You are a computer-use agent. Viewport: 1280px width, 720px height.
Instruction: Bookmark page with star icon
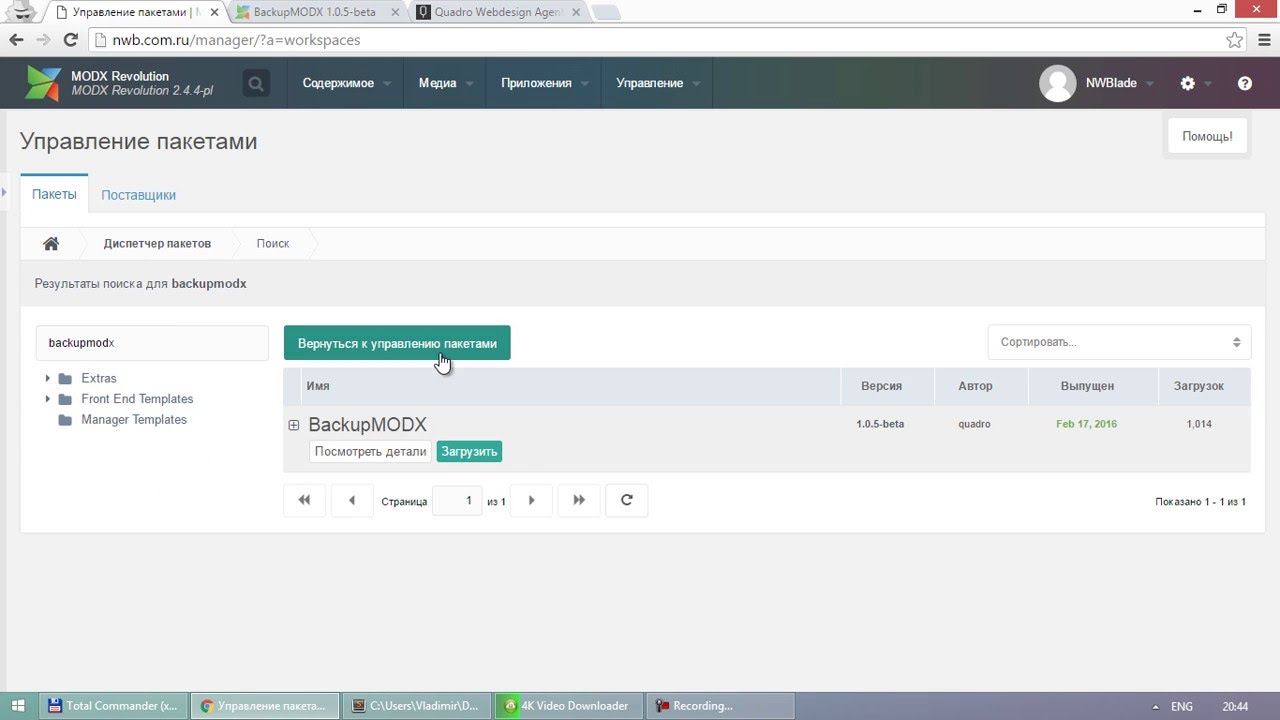tap(1234, 41)
